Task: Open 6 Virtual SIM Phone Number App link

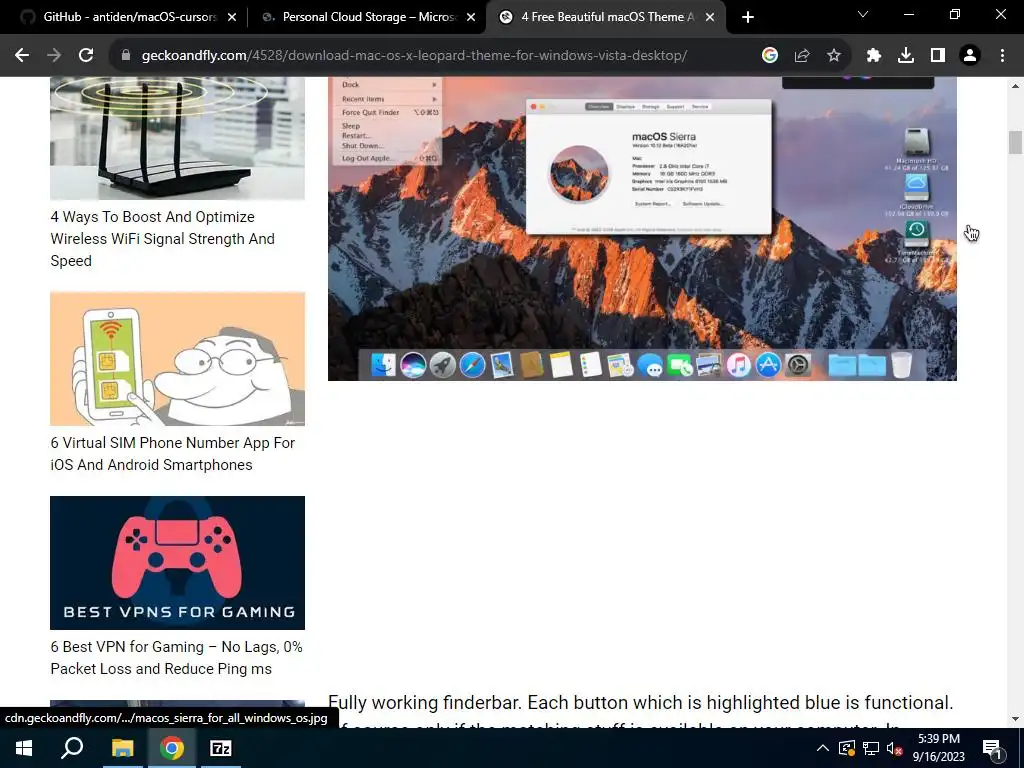Action: (172, 454)
